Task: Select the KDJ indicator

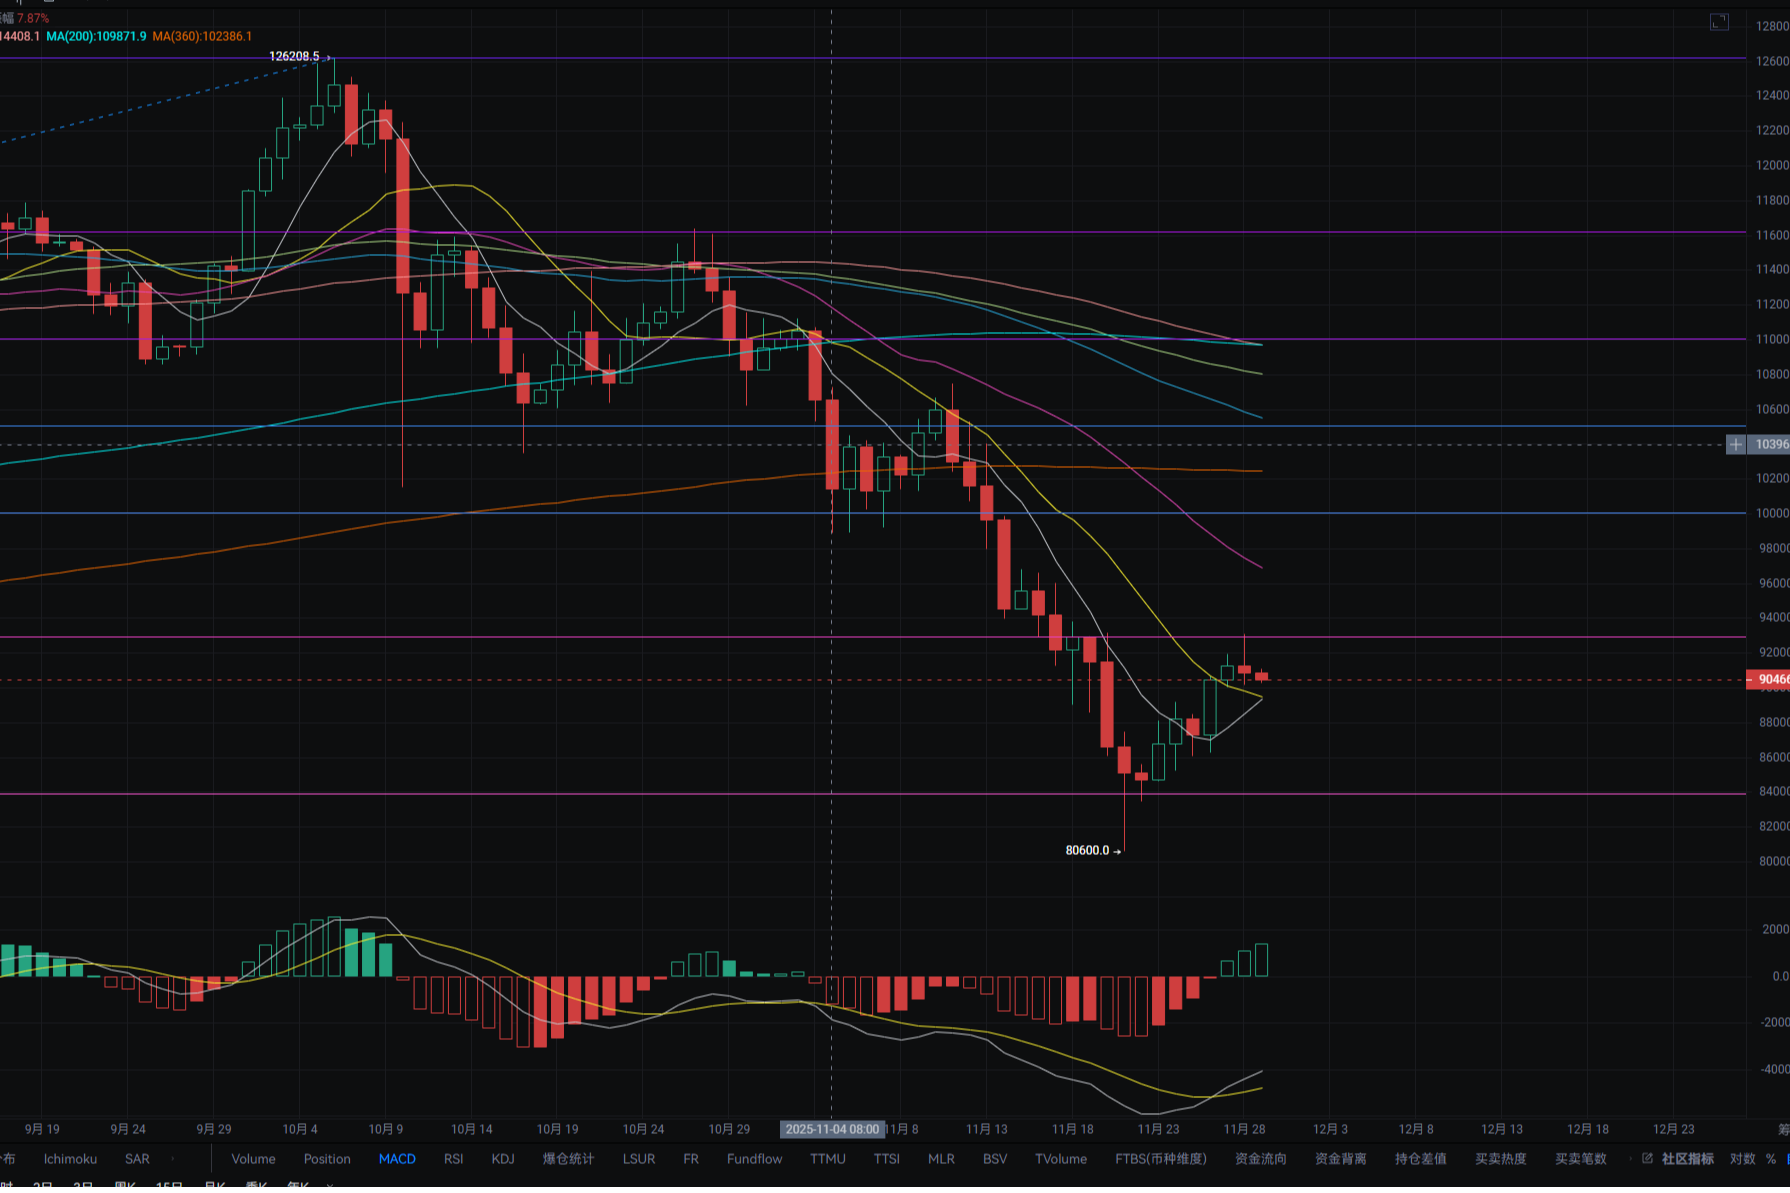Action: pos(503,1159)
